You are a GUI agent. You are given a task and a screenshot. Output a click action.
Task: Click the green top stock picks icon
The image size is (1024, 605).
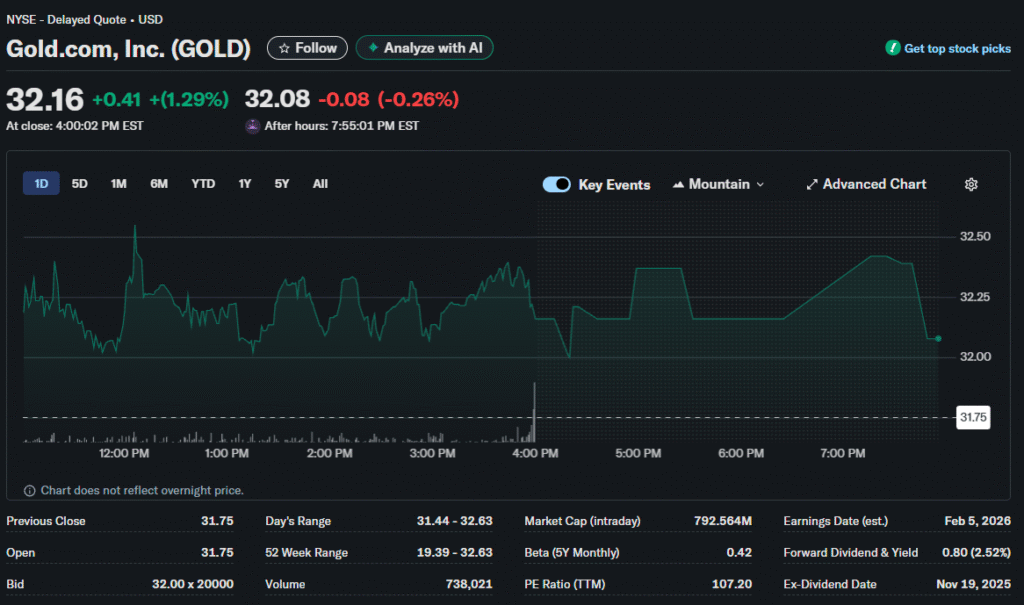point(892,48)
